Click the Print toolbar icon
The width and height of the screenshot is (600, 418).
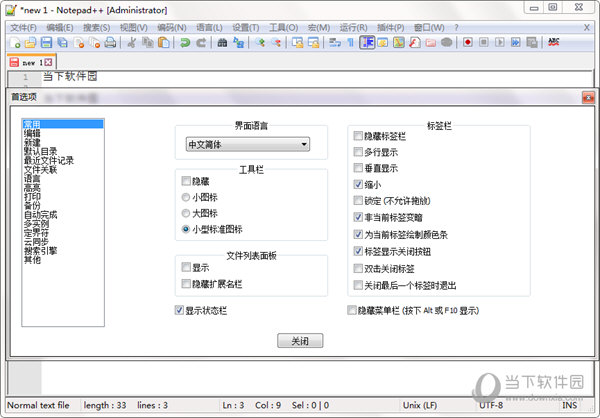click(110, 42)
